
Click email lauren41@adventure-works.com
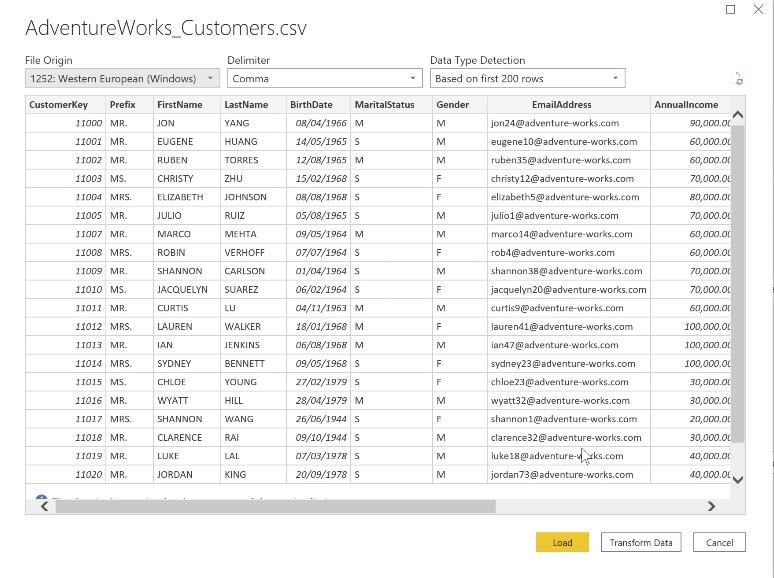(x=569, y=327)
